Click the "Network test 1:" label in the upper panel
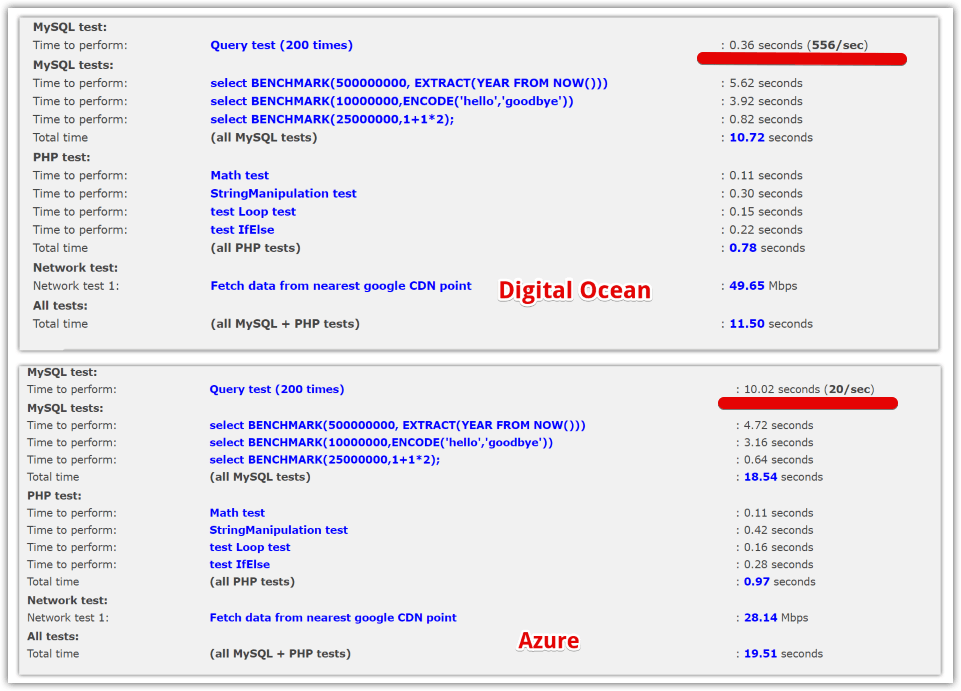 (76, 286)
